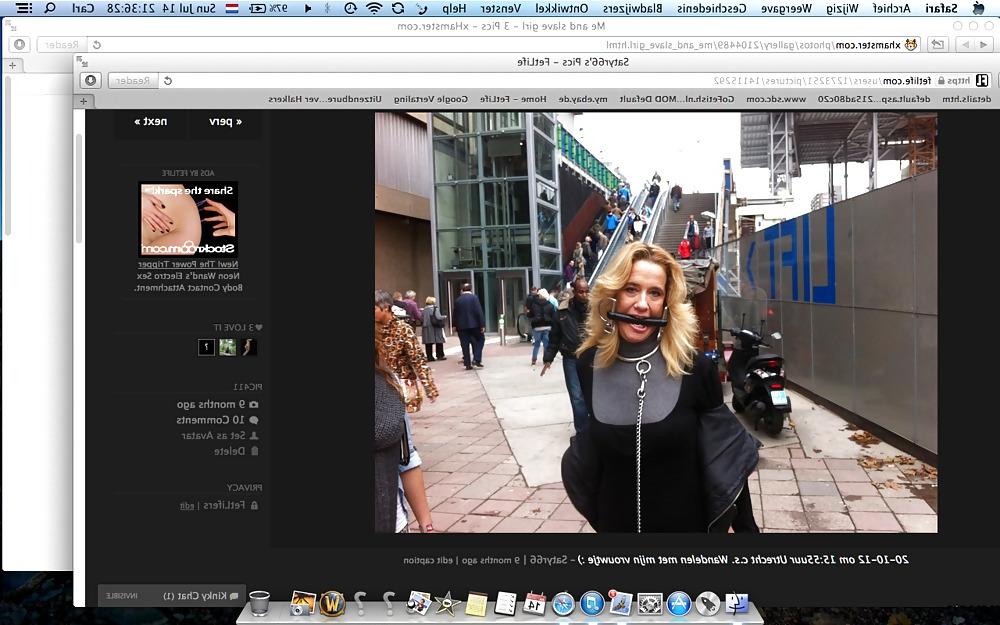1000x625 pixels.
Task: Open the details.htm bookmark
Action: (966, 99)
